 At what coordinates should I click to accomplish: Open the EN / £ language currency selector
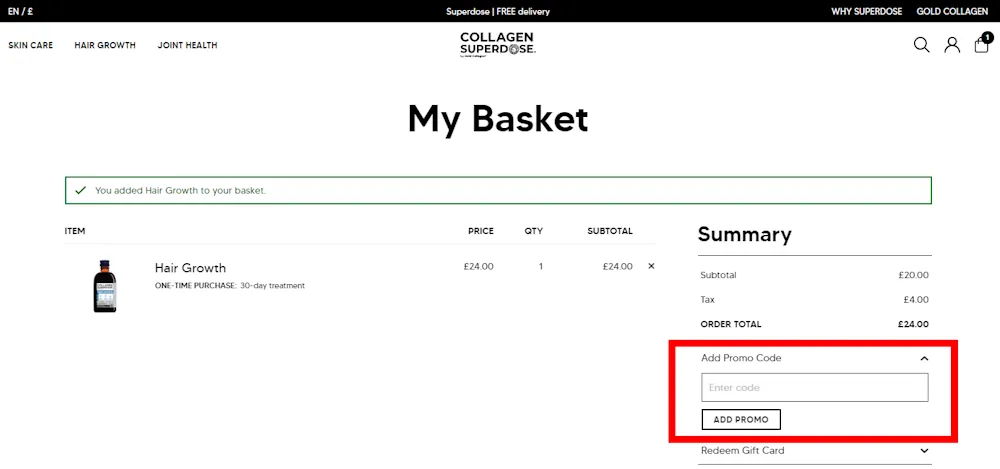point(20,11)
